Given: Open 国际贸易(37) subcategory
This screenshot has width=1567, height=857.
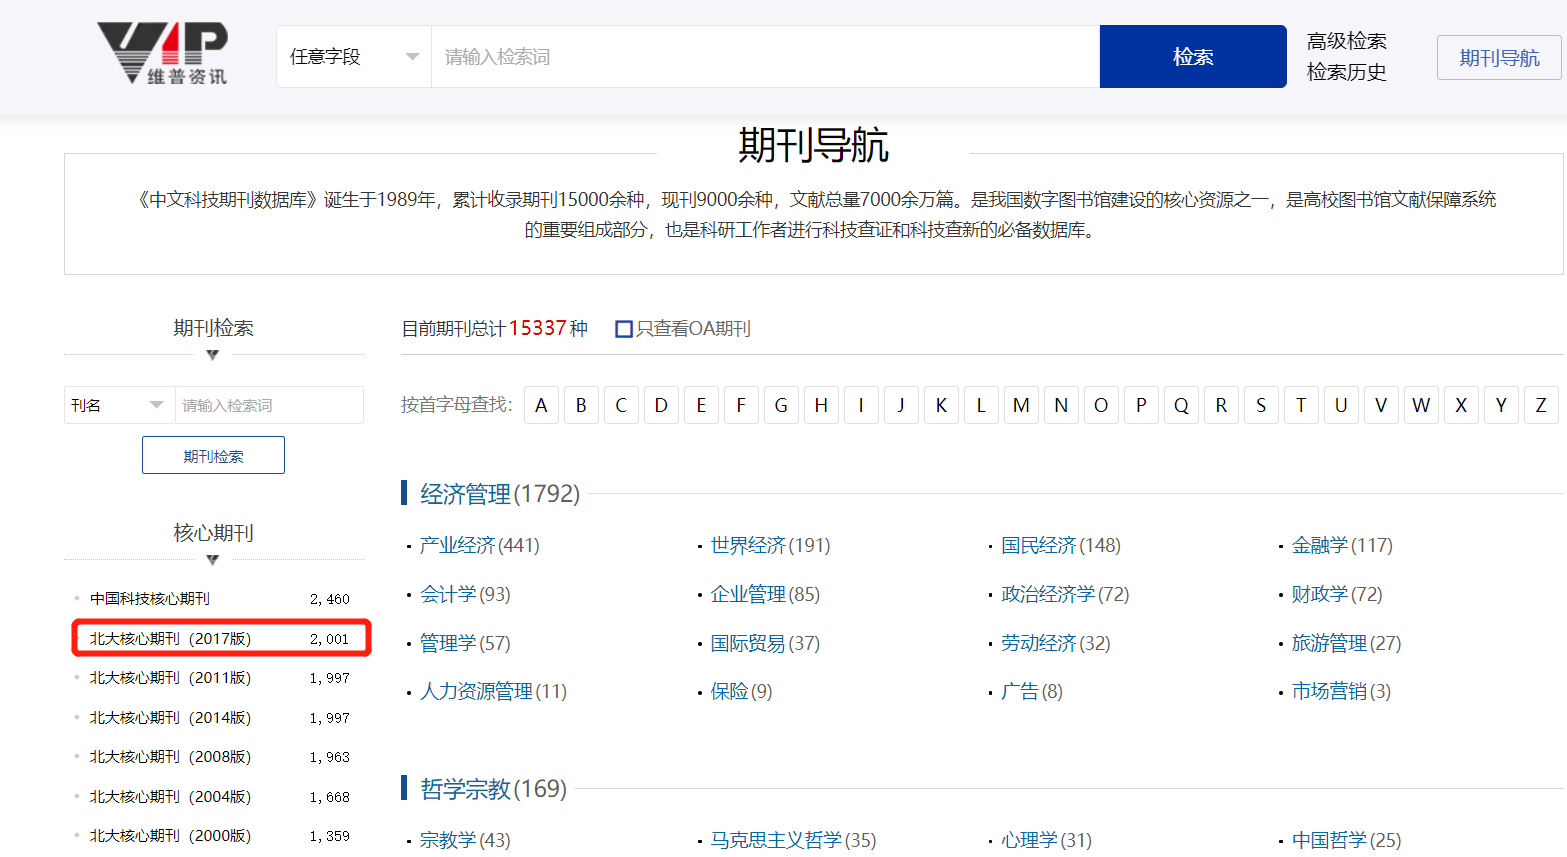Looking at the screenshot, I should tap(765, 643).
